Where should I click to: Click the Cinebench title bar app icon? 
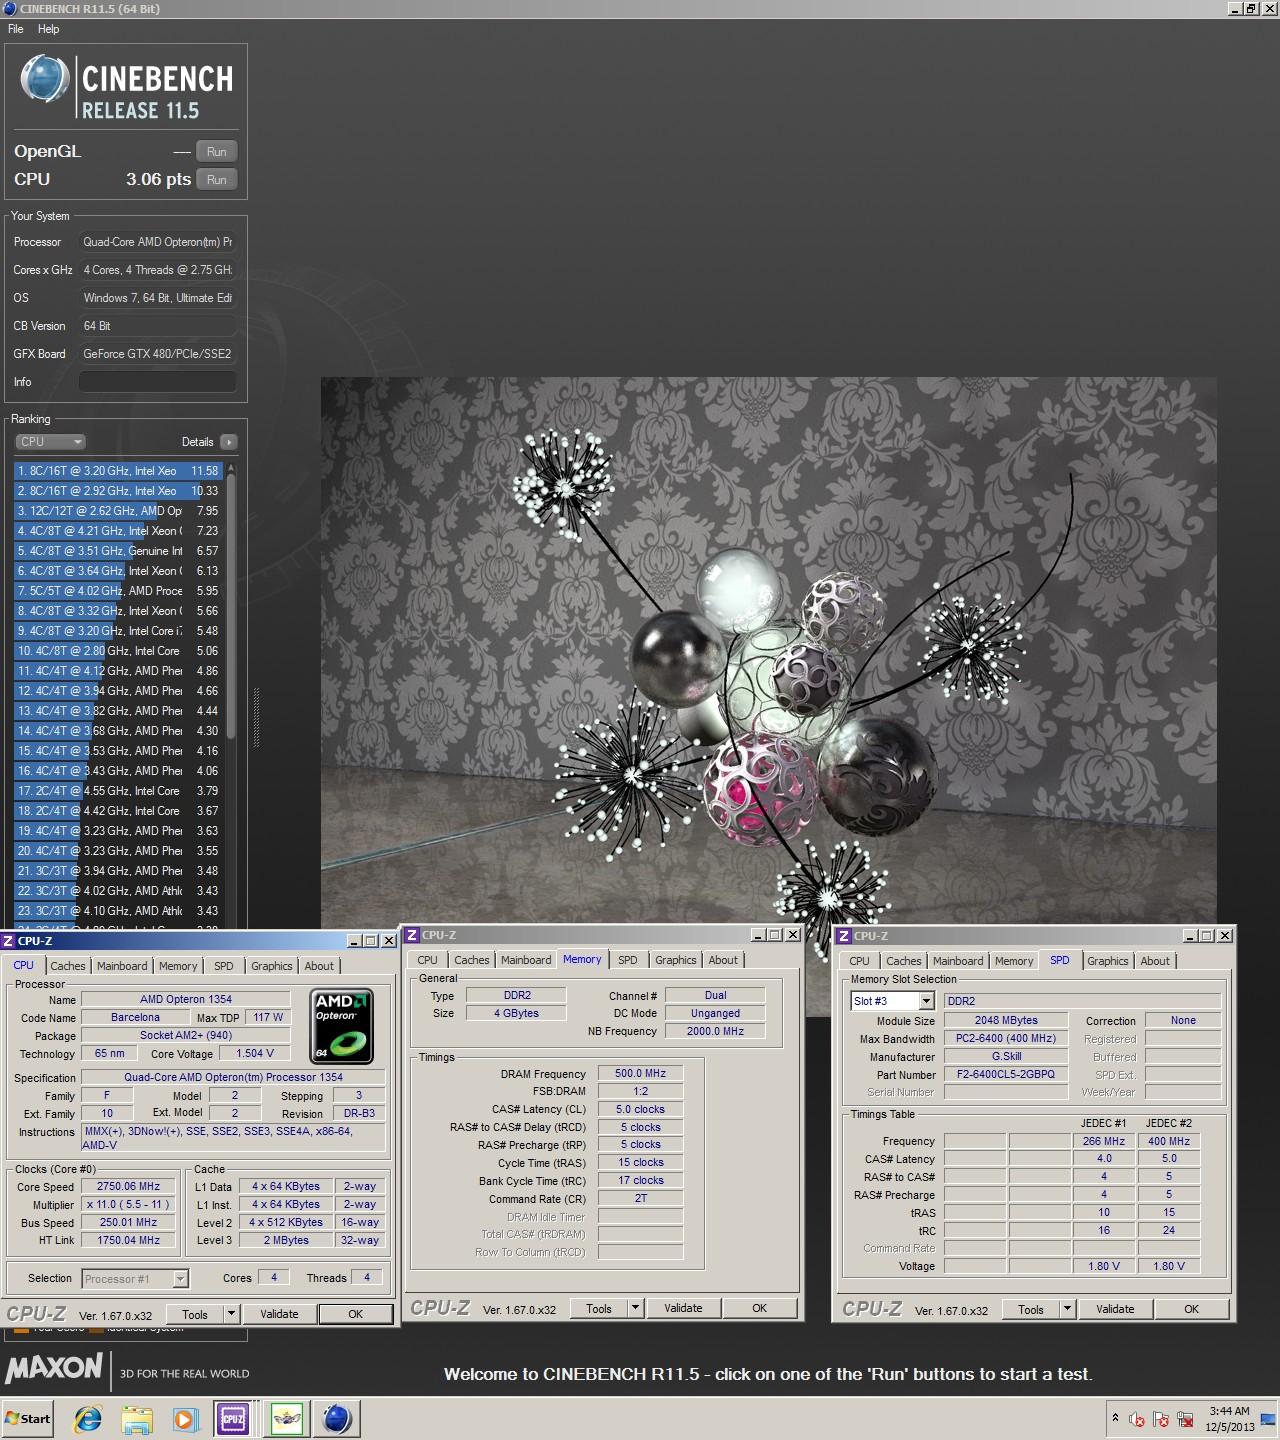[9, 9]
